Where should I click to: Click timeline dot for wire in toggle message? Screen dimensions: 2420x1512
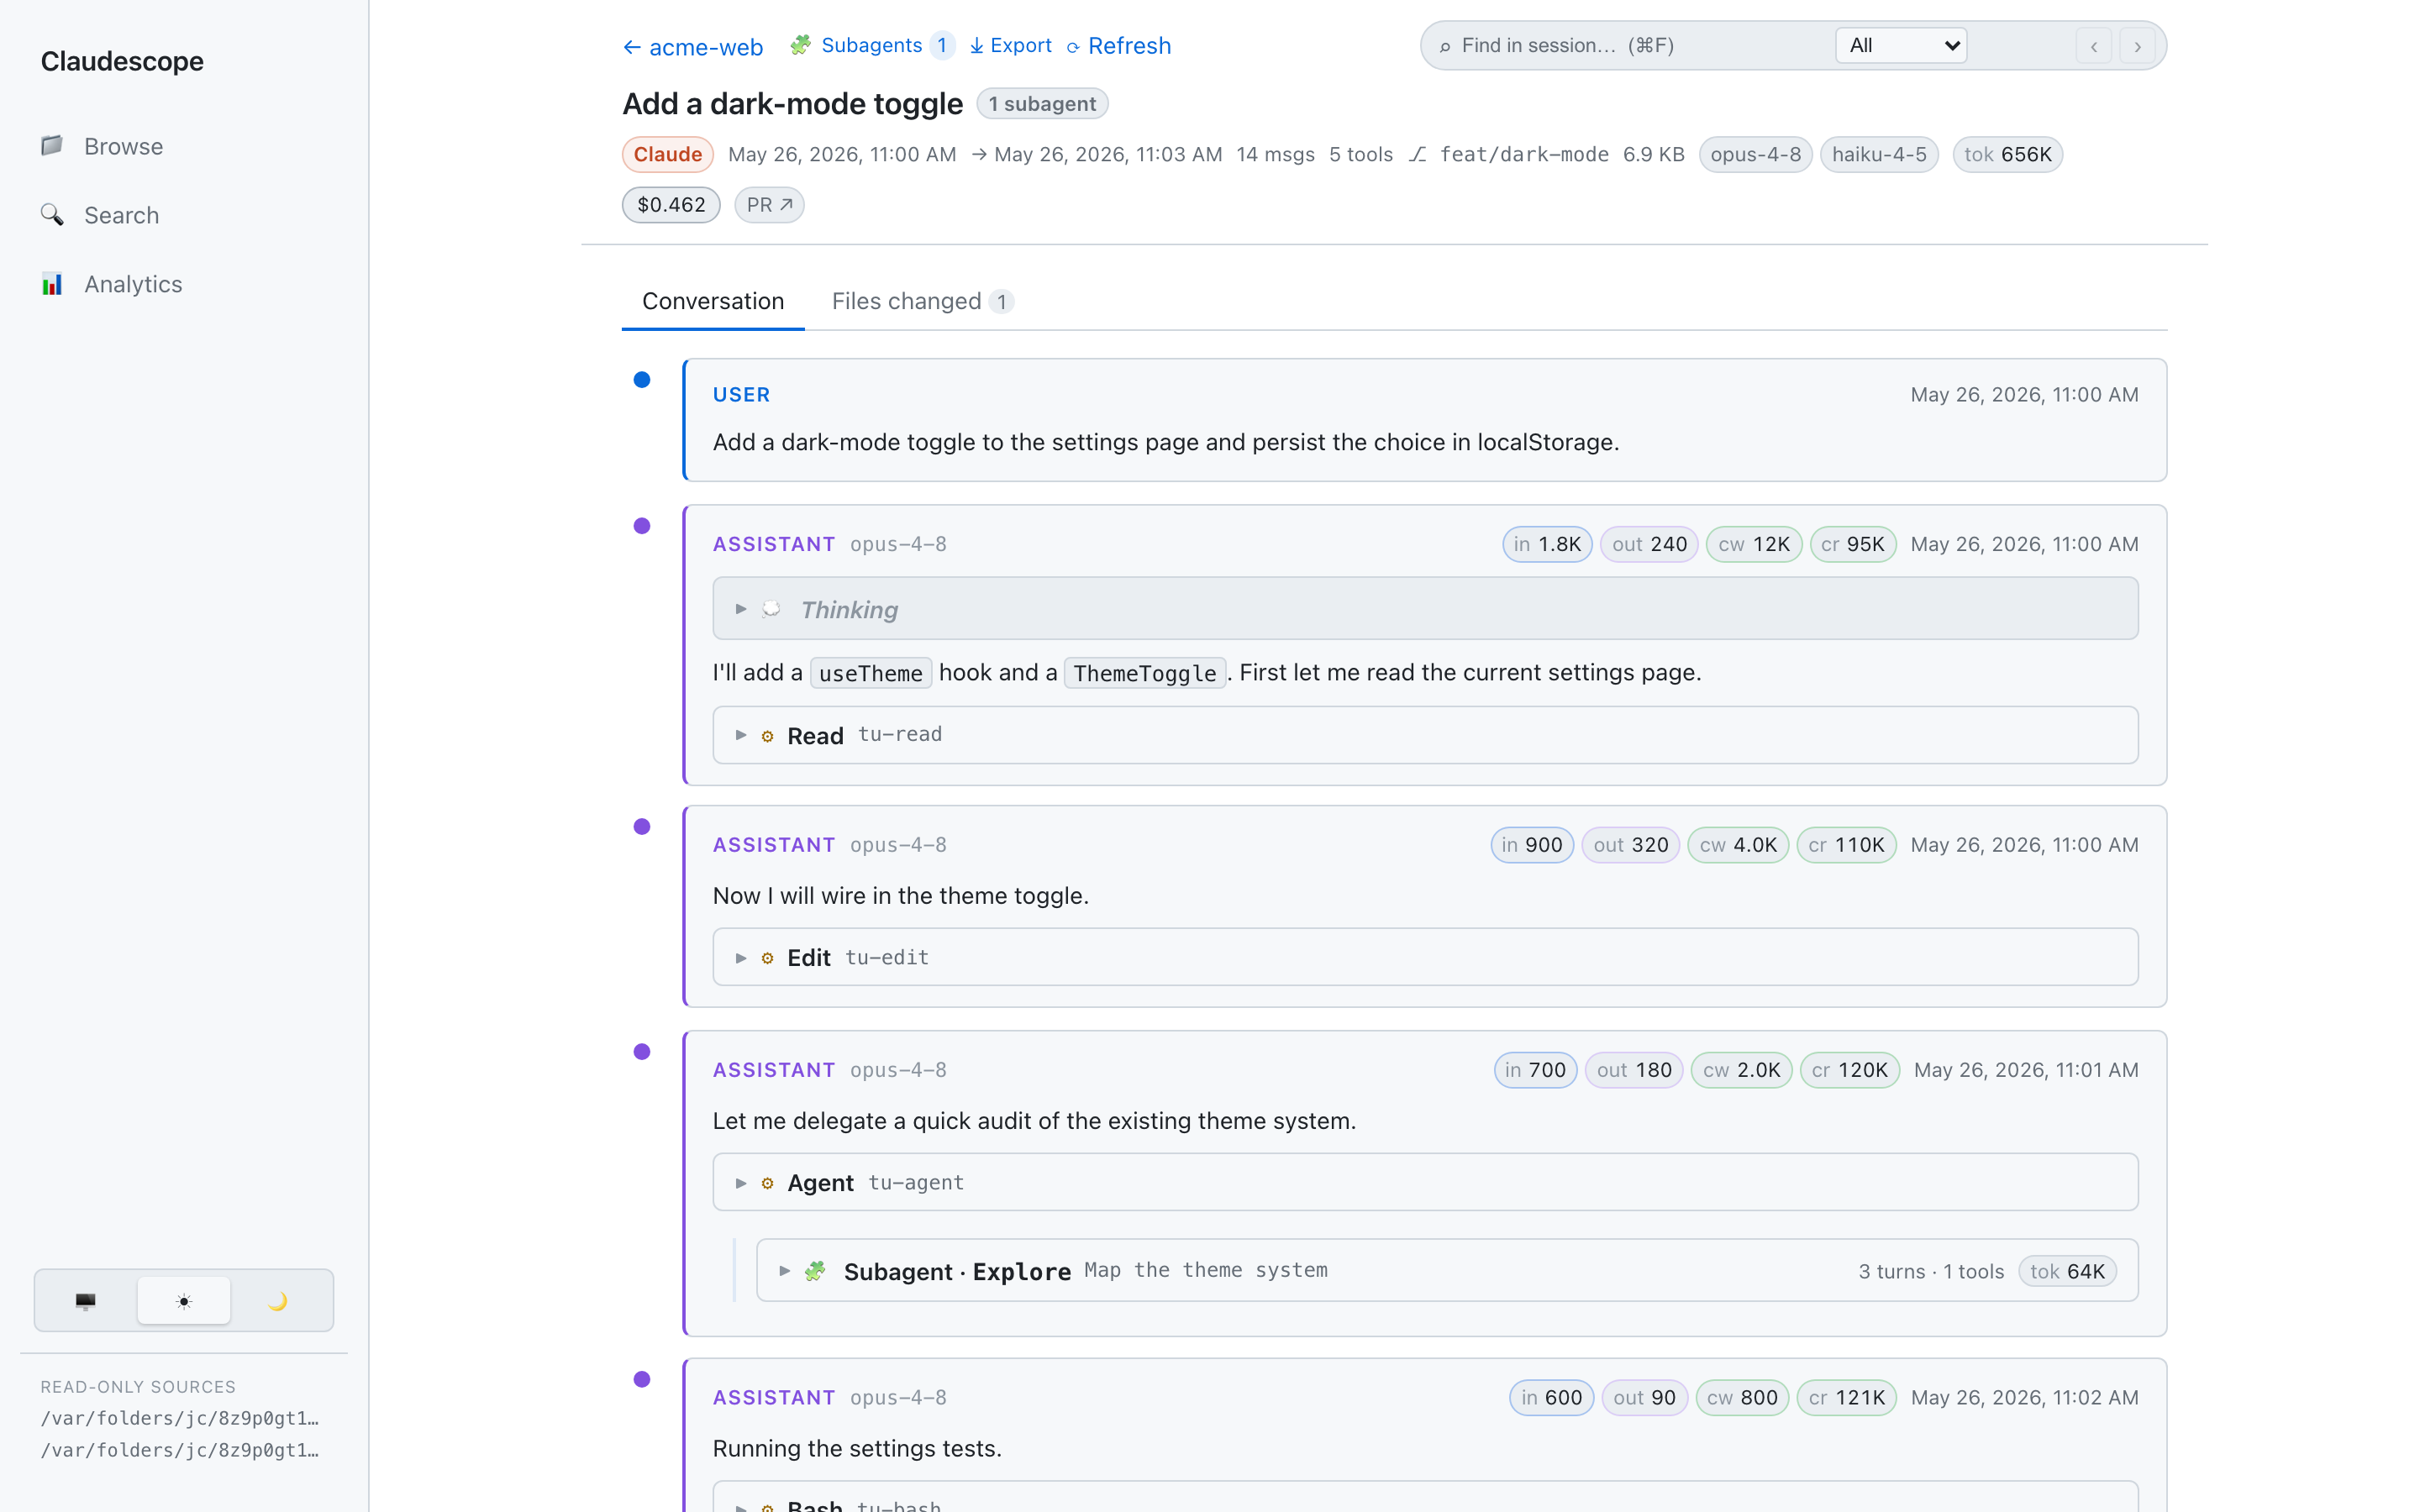pyautogui.click(x=642, y=826)
